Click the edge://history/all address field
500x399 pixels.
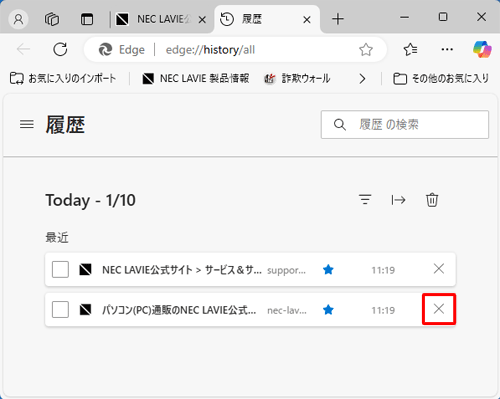point(210,50)
